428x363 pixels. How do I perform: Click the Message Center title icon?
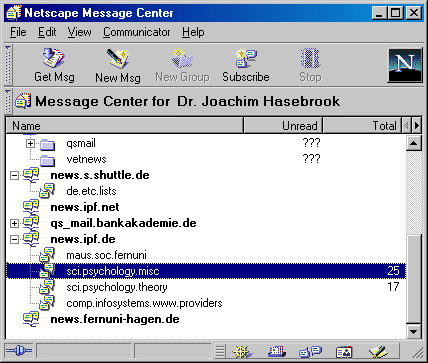click(23, 101)
